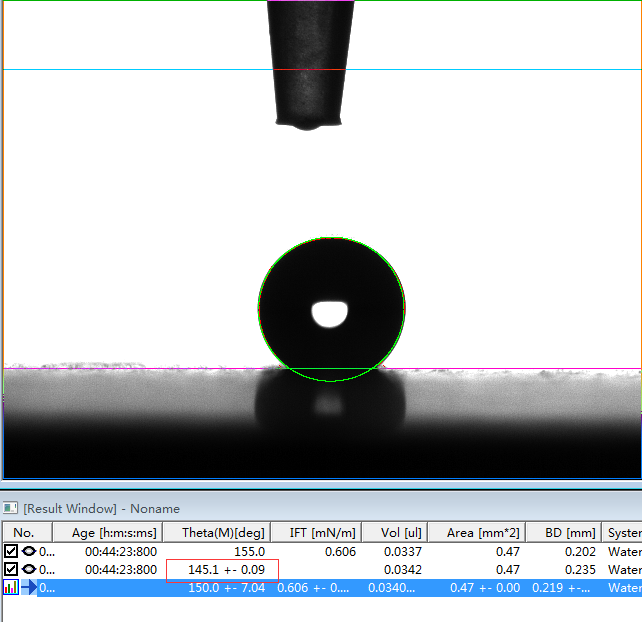This screenshot has width=642, height=622.
Task: Click the Area [mm*2] column header
Action: point(484,533)
